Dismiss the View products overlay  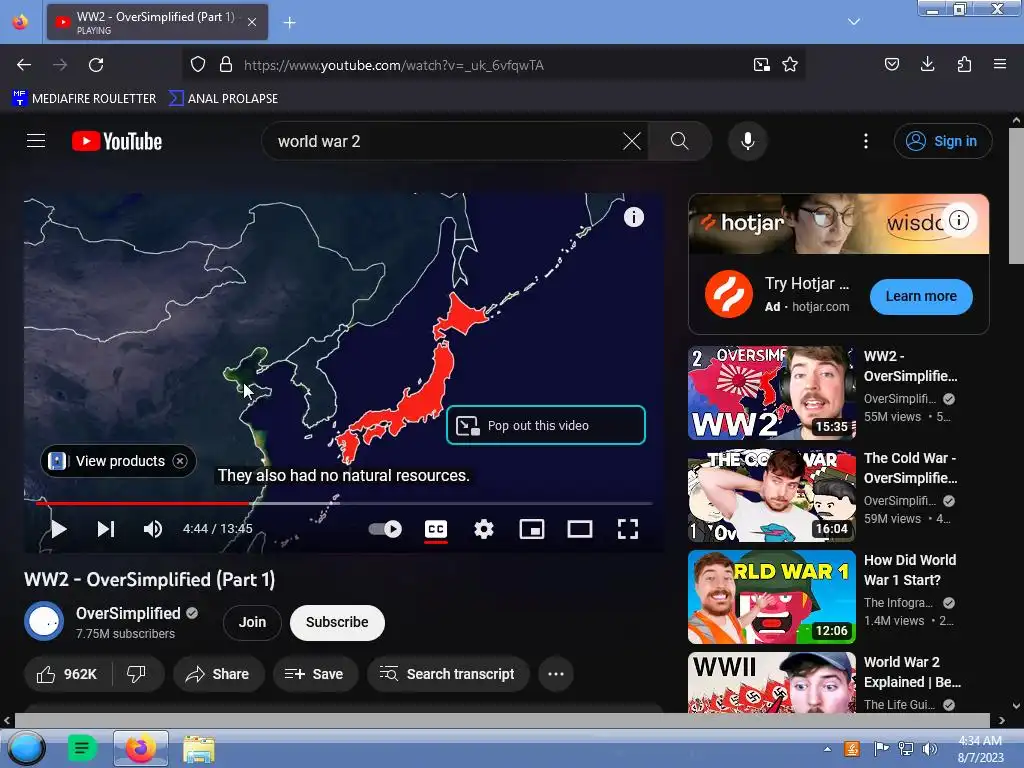pyautogui.click(x=180, y=461)
